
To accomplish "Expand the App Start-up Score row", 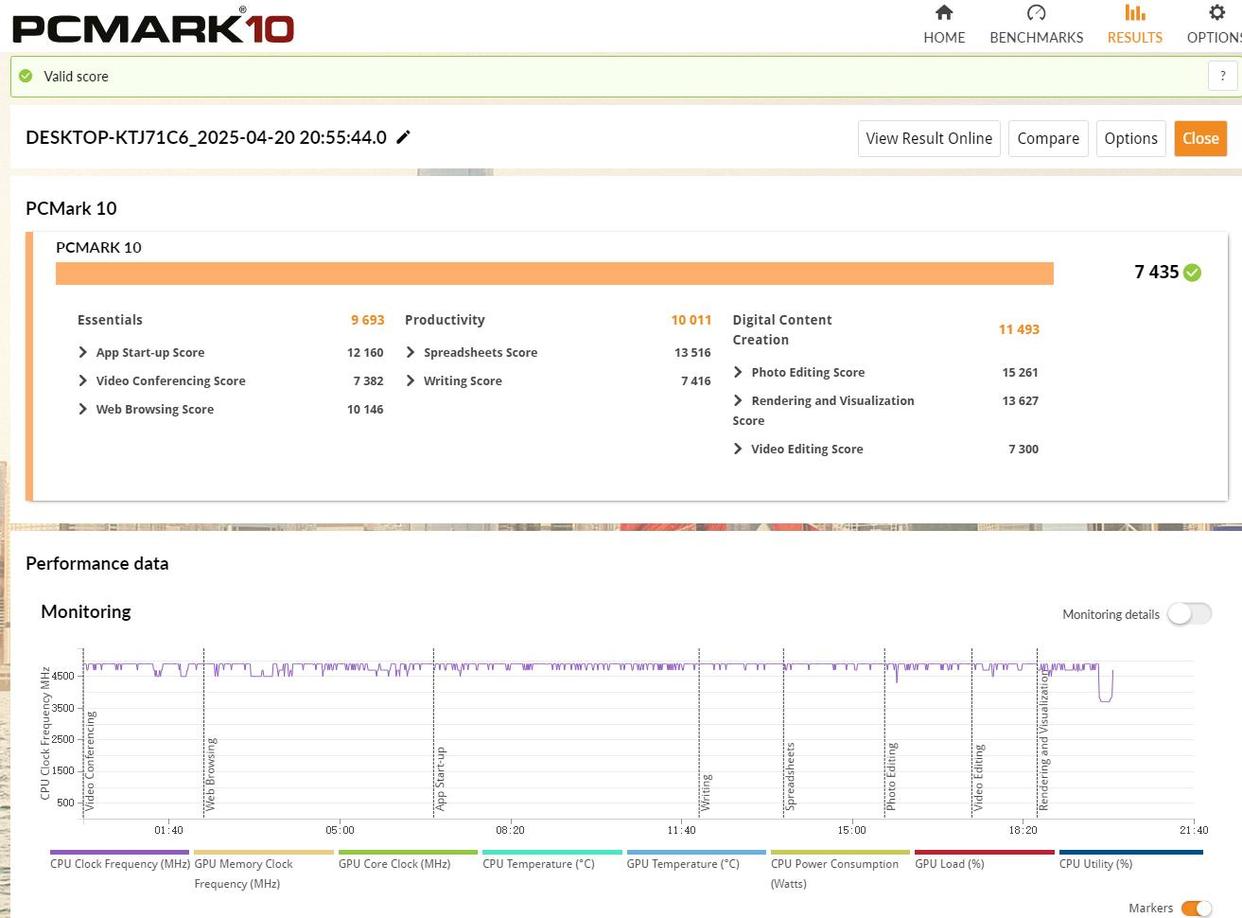I will click(83, 352).
